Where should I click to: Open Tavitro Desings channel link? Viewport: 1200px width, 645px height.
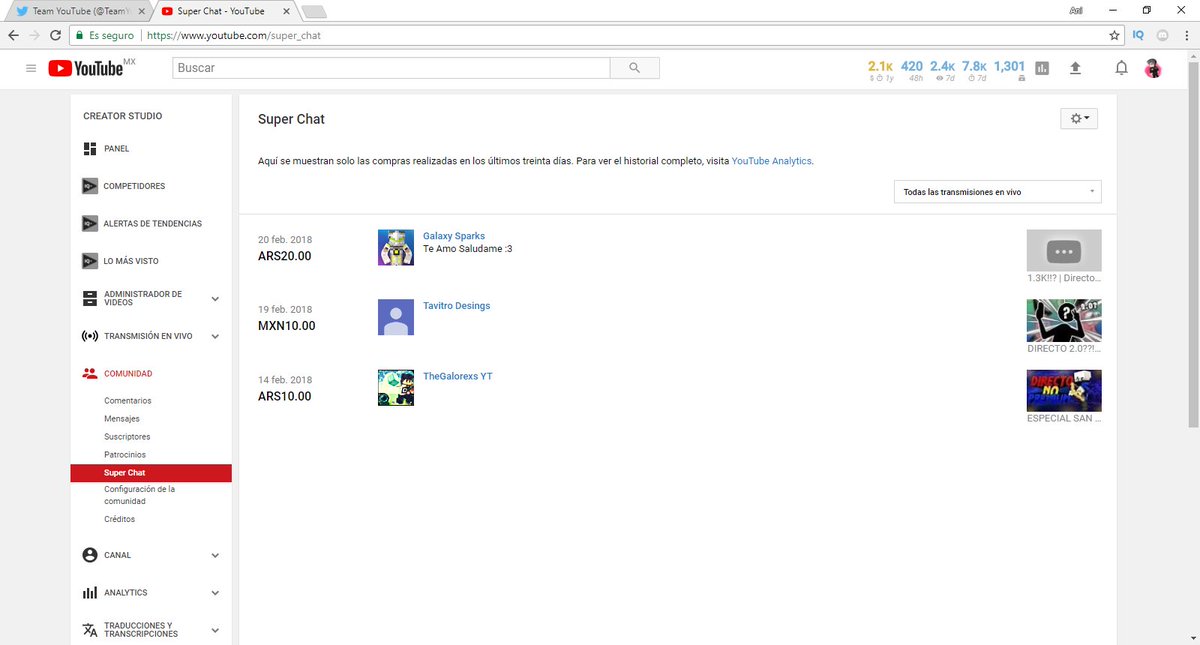pyautogui.click(x=457, y=306)
